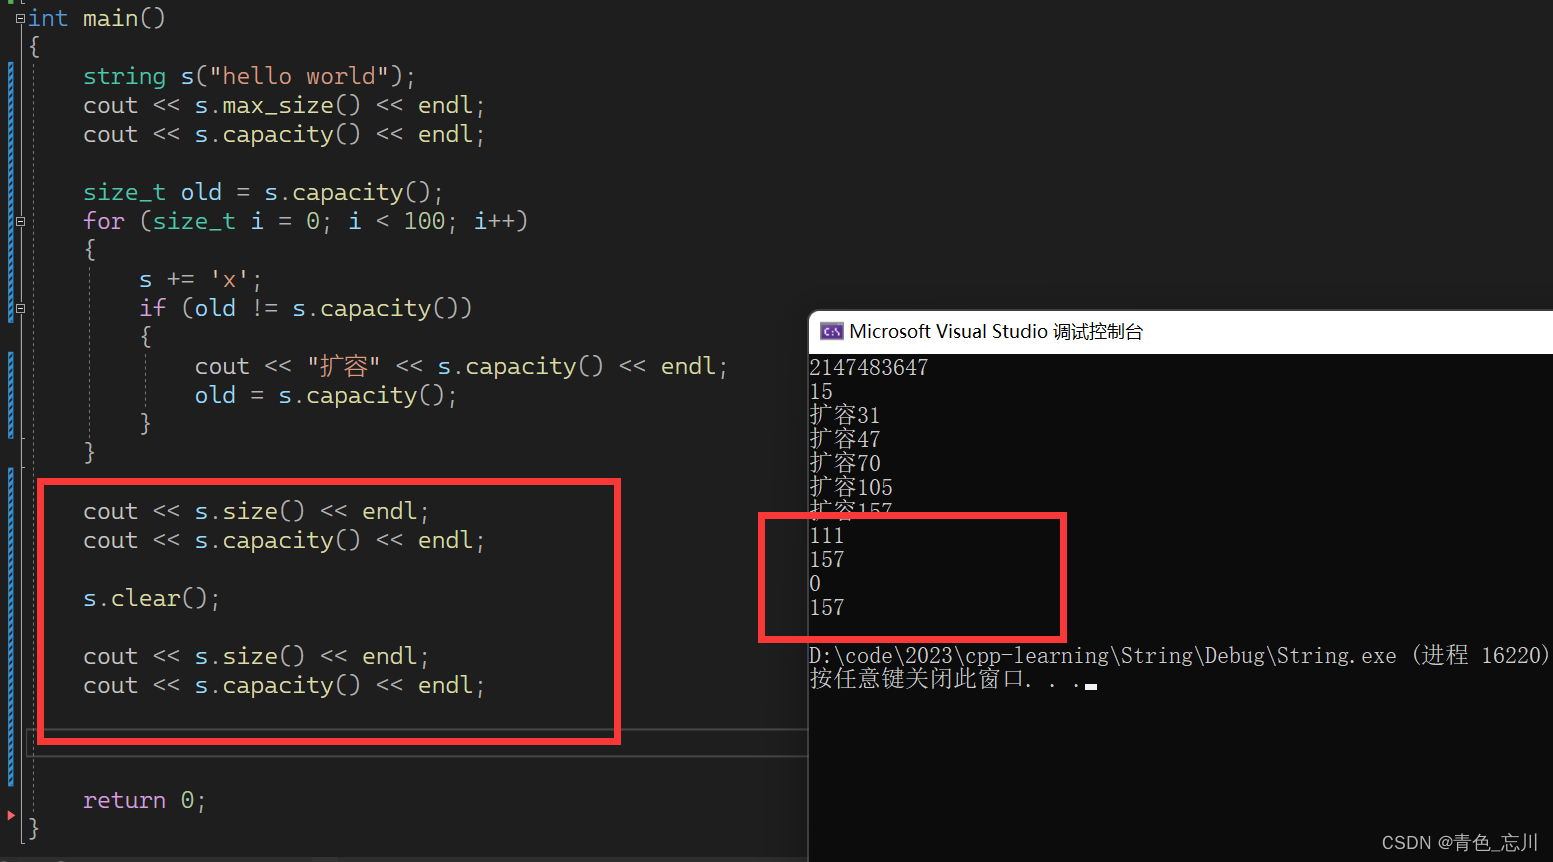Click the line s += 'x';
This screenshot has width=1553, height=862.
point(200,279)
